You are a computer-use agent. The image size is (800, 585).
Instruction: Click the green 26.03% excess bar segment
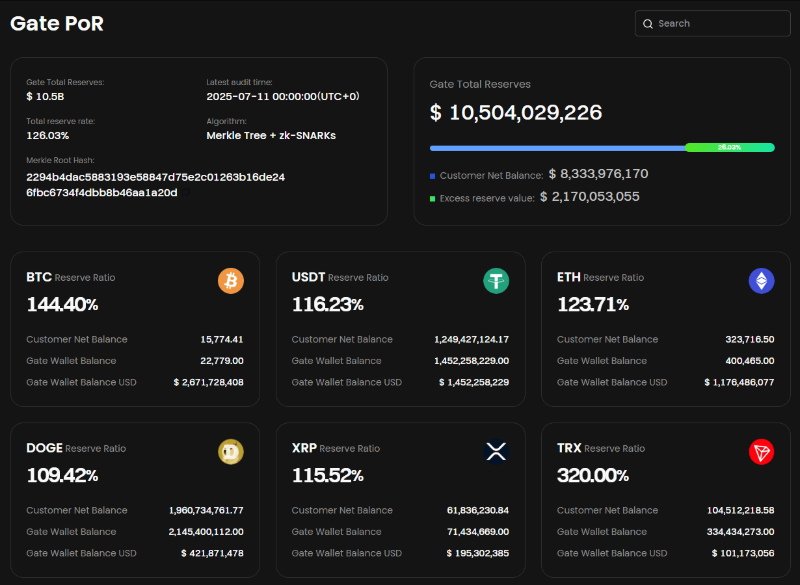click(730, 147)
